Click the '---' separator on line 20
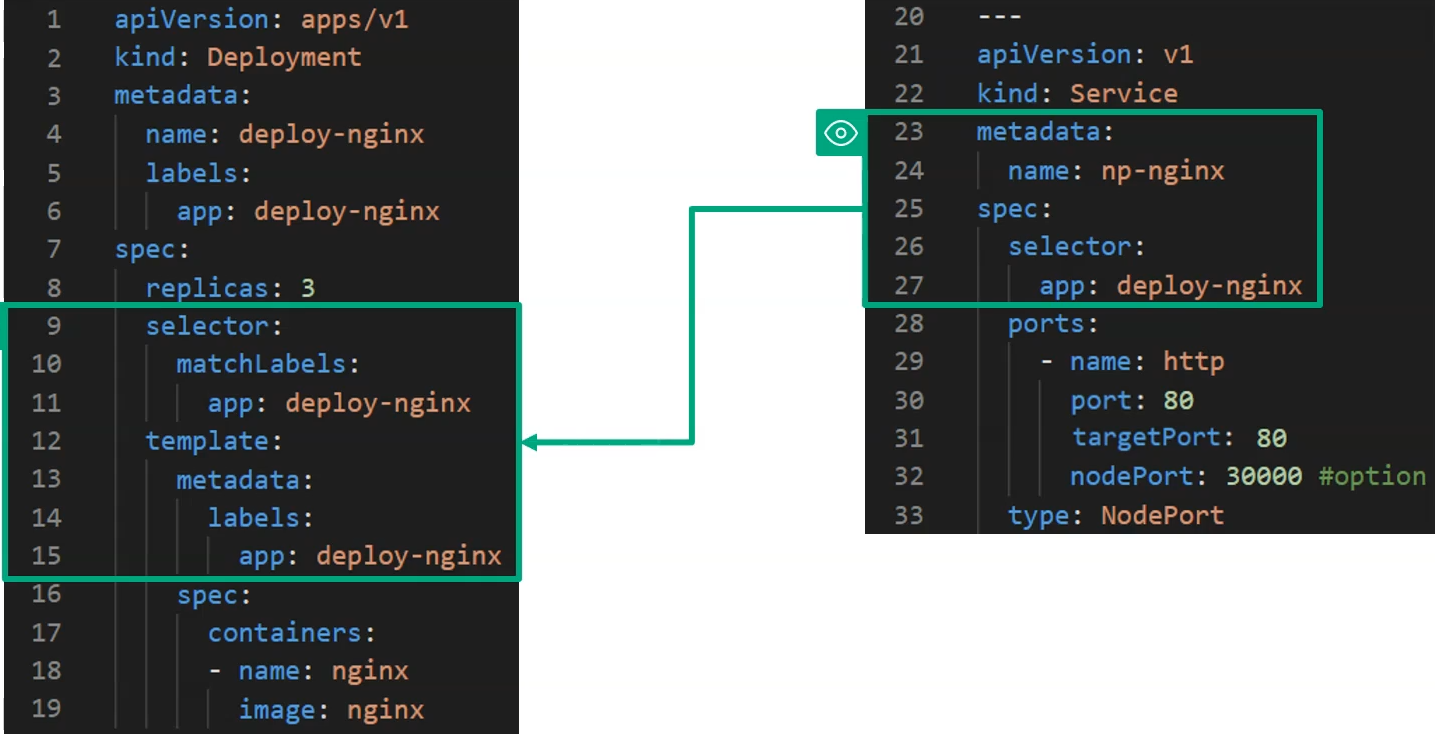The height and width of the screenshot is (734, 1435). pyautogui.click(x=1000, y=17)
